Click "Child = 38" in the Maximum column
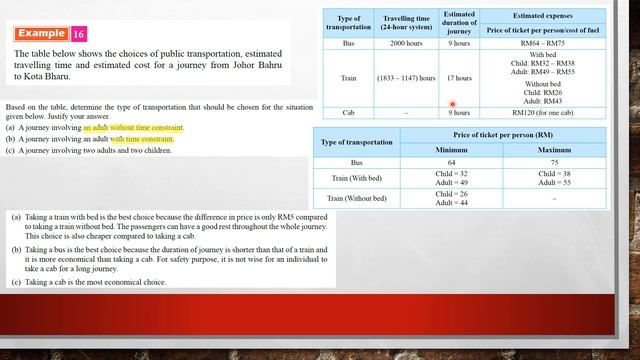The image size is (640, 360). click(x=554, y=174)
